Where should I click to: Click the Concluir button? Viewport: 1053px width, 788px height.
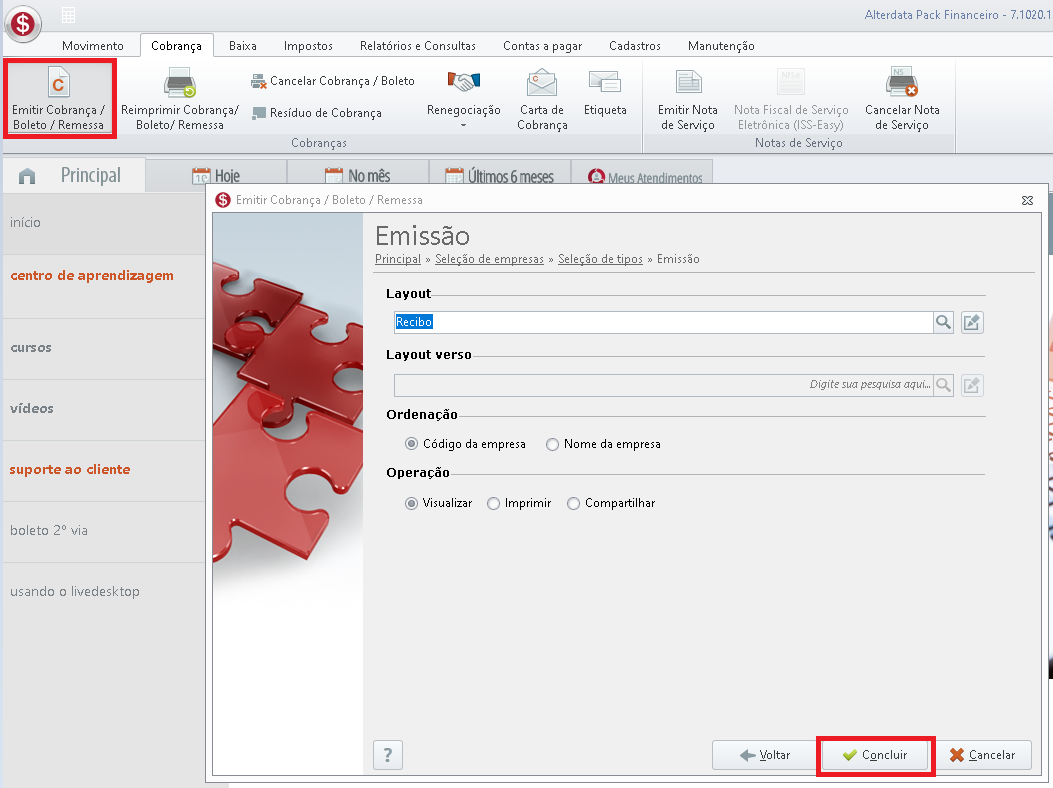(875, 755)
